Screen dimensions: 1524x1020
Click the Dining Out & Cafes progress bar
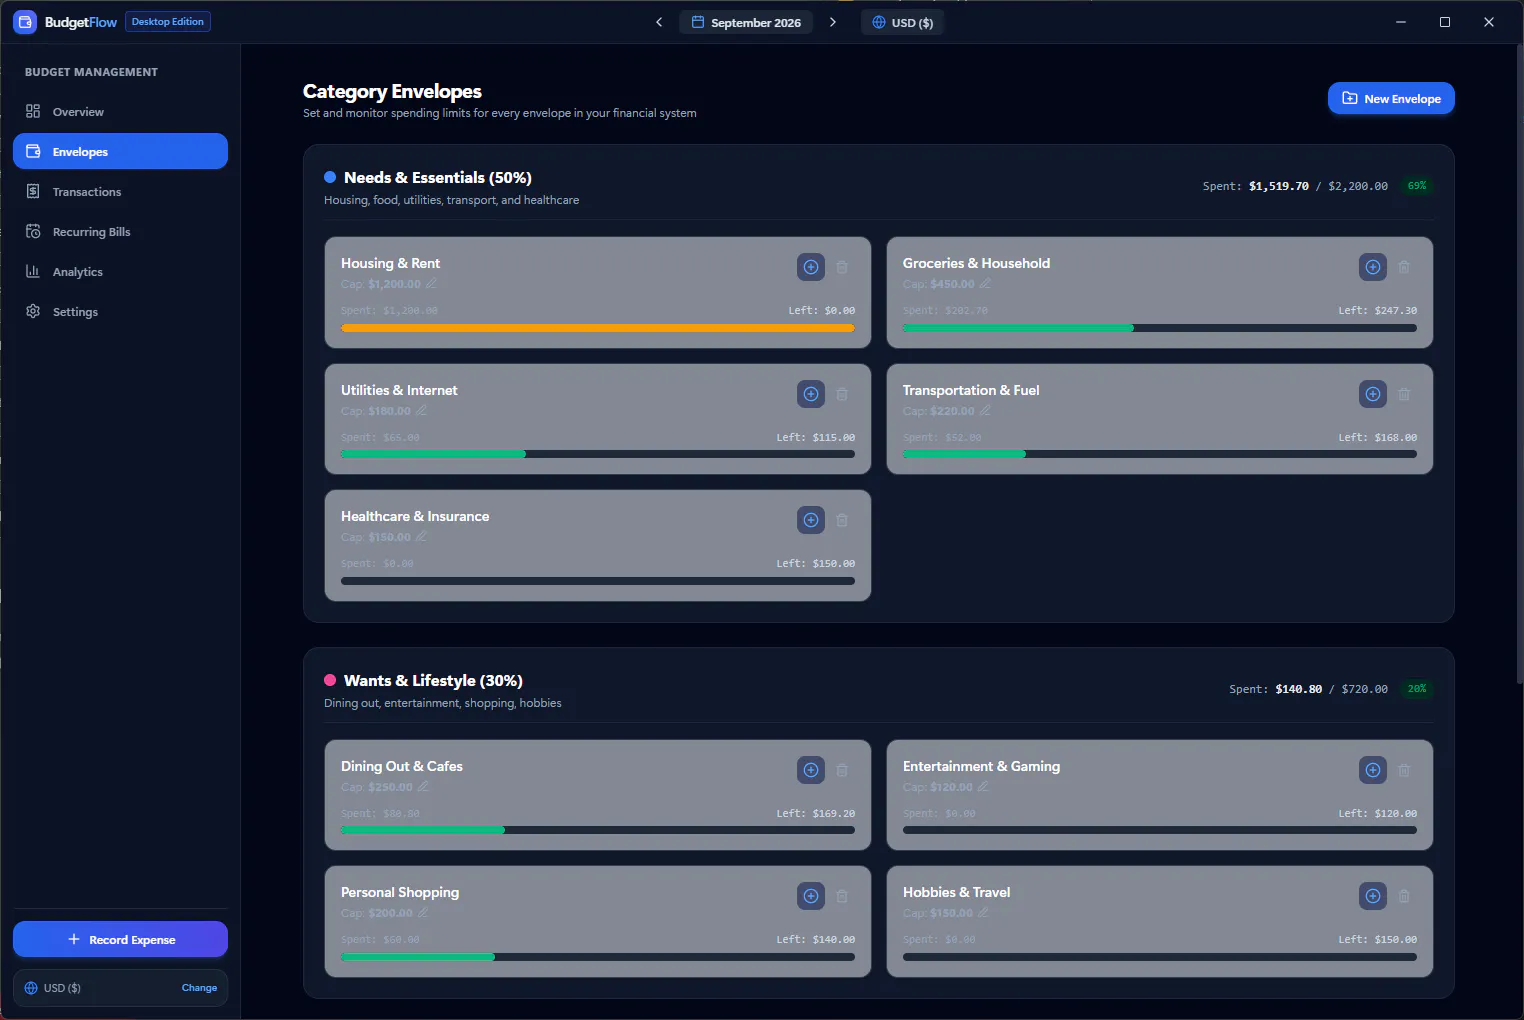[x=598, y=830]
